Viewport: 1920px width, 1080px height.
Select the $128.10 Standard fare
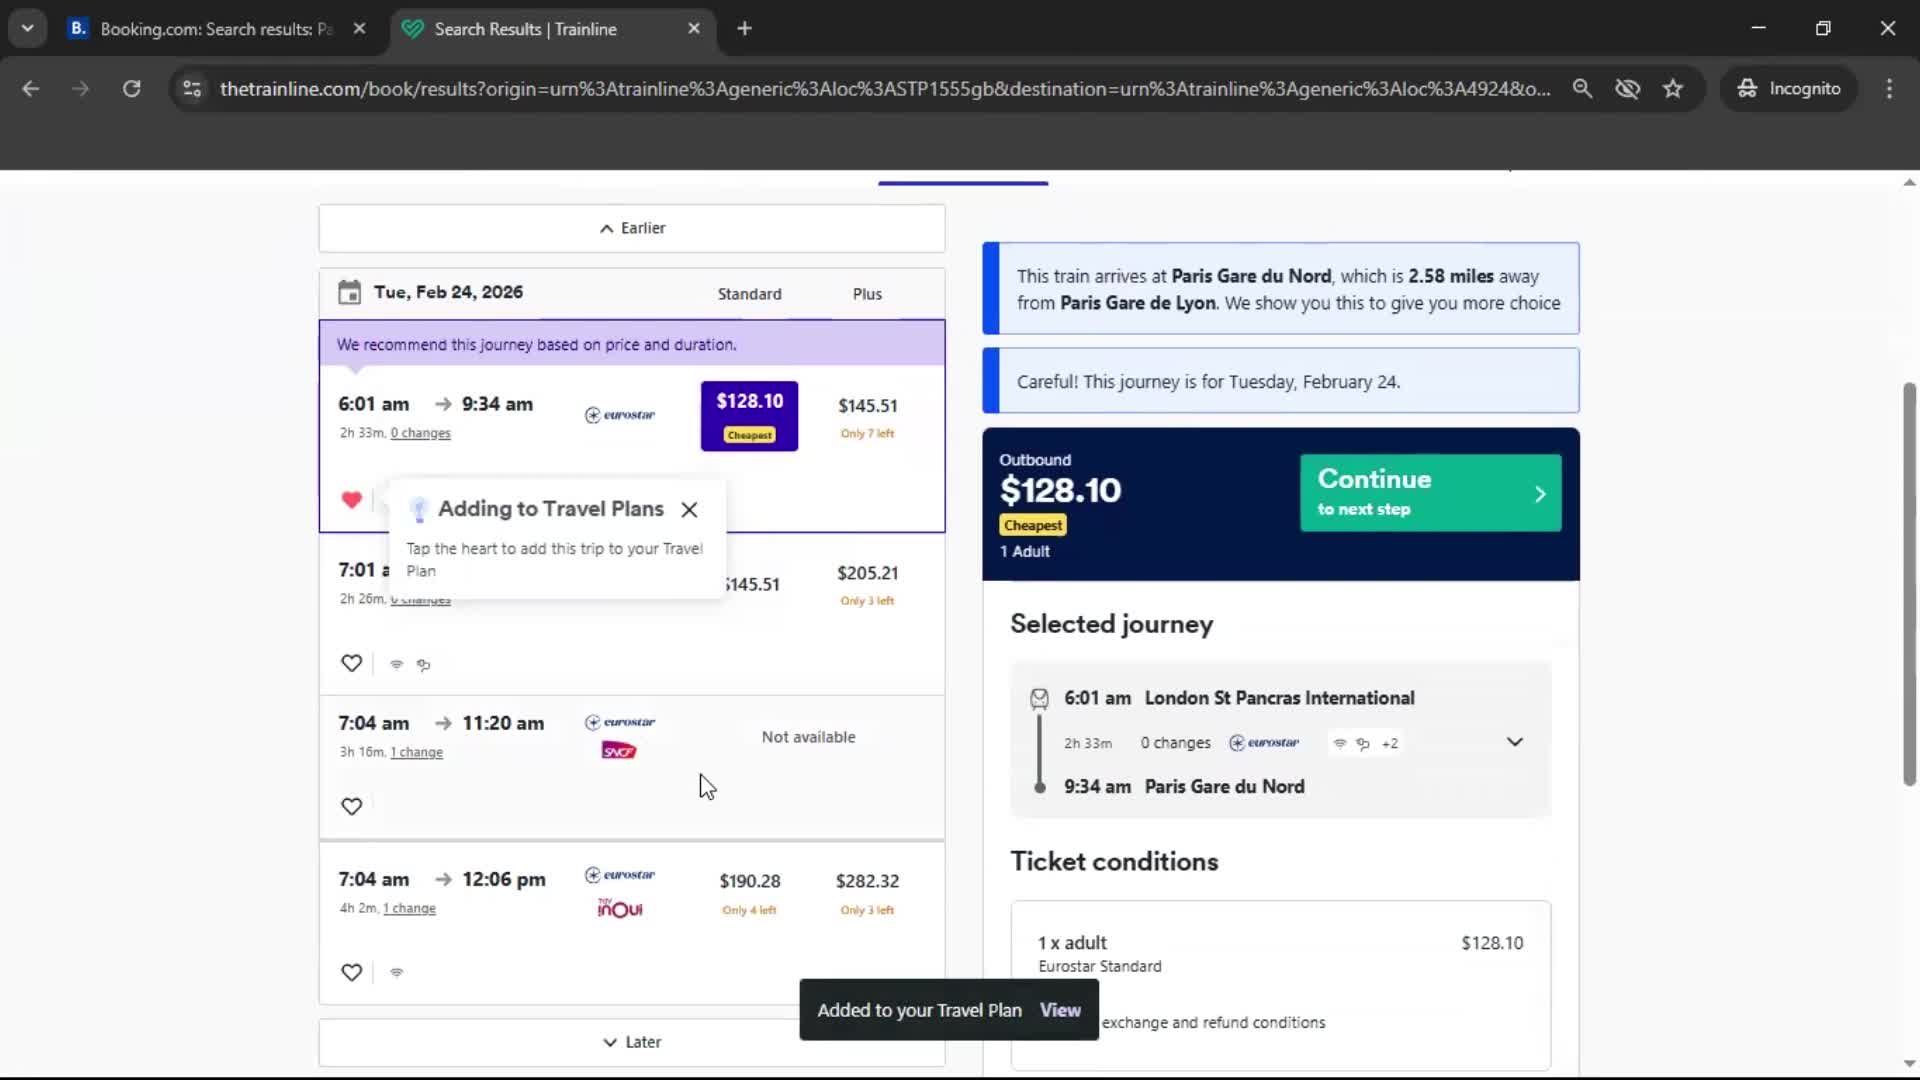[x=749, y=415]
